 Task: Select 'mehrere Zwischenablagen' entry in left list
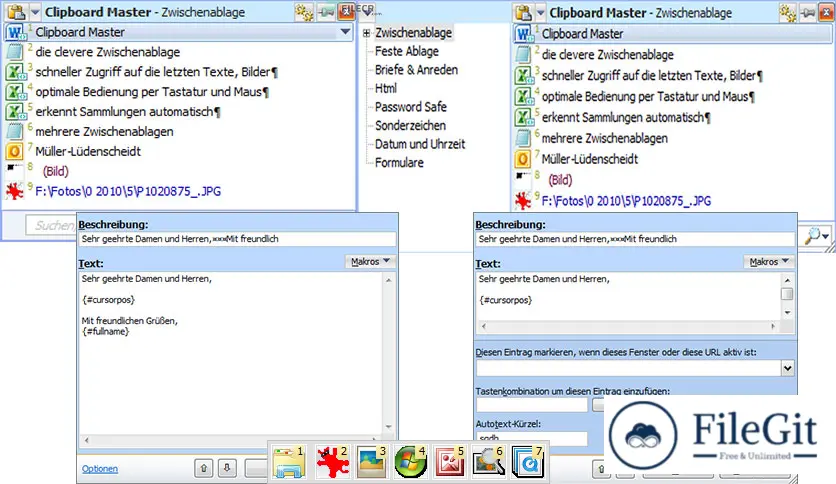104,132
